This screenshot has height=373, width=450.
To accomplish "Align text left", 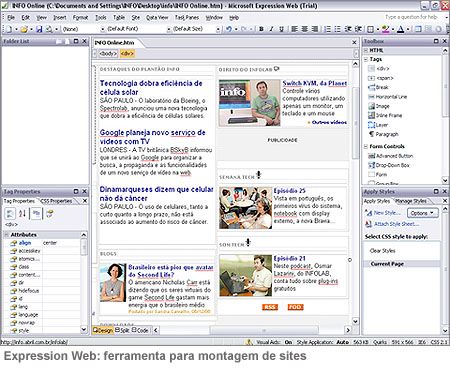I will click(294, 29).
